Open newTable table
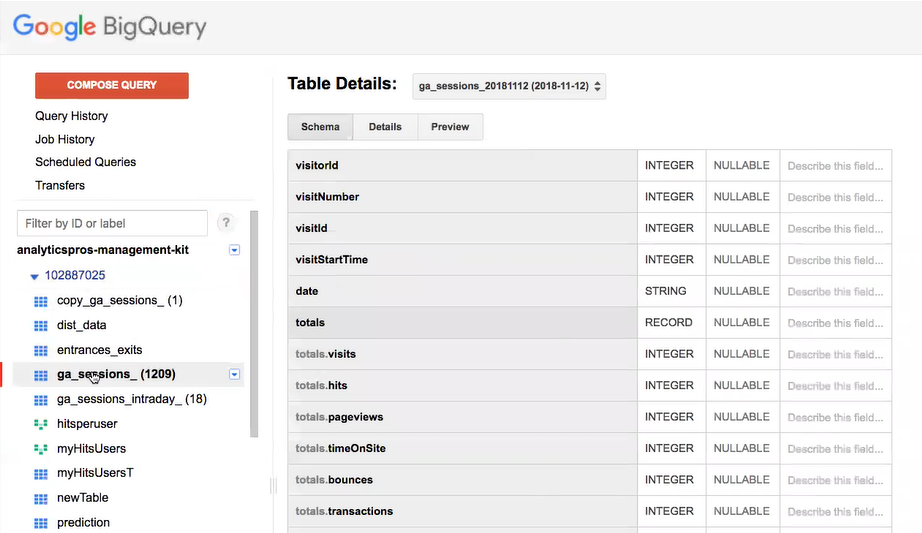The height and width of the screenshot is (533, 922). 82,498
